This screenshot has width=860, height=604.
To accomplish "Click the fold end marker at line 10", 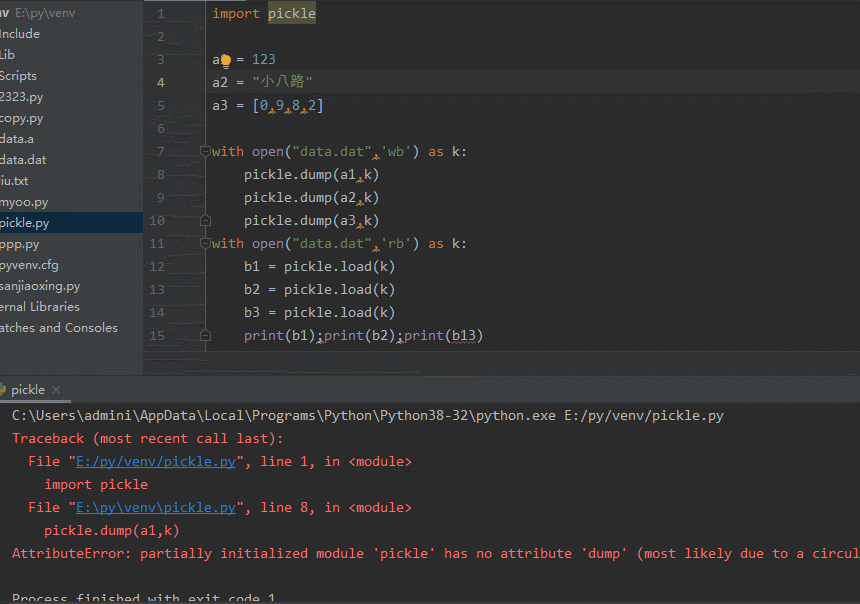I will [x=205, y=221].
